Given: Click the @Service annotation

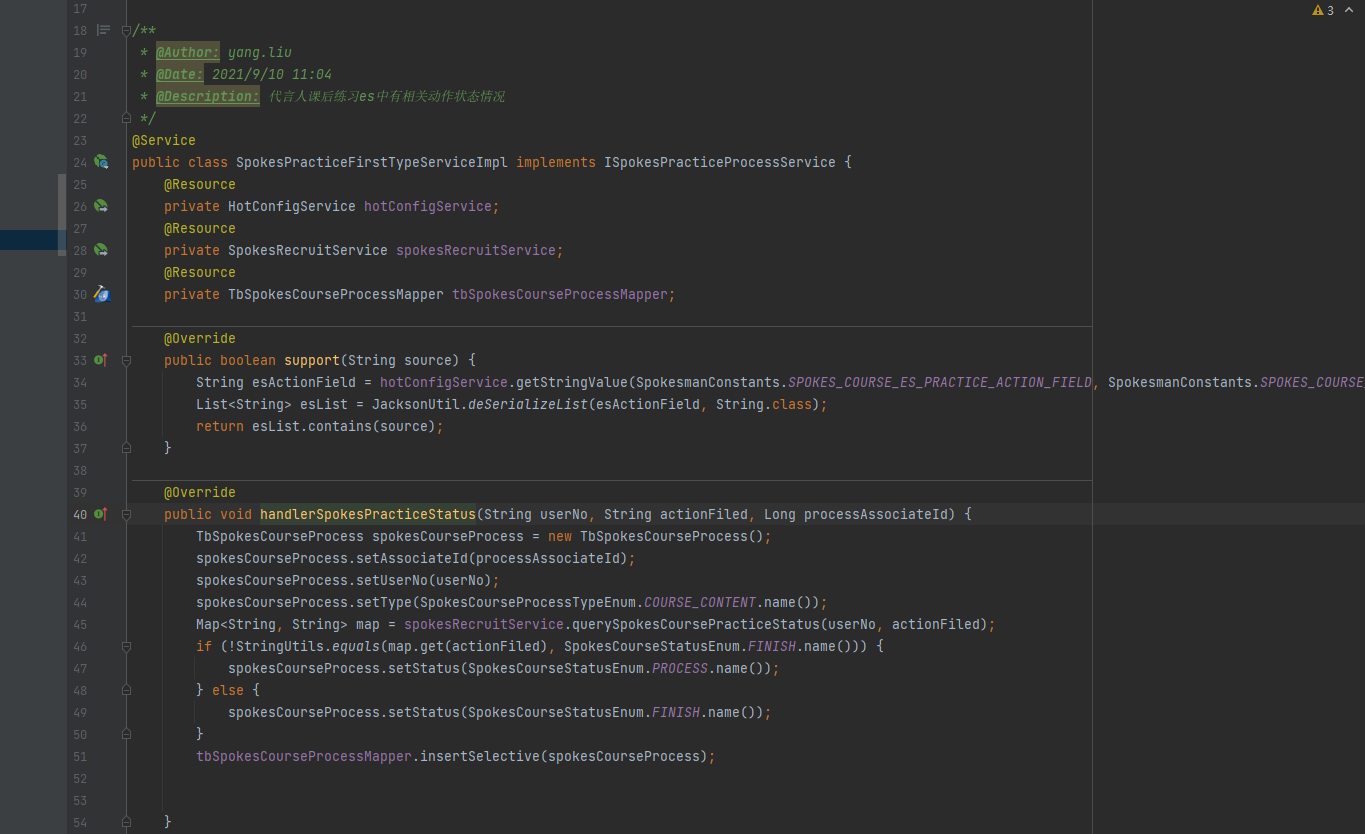Looking at the screenshot, I should [164, 140].
